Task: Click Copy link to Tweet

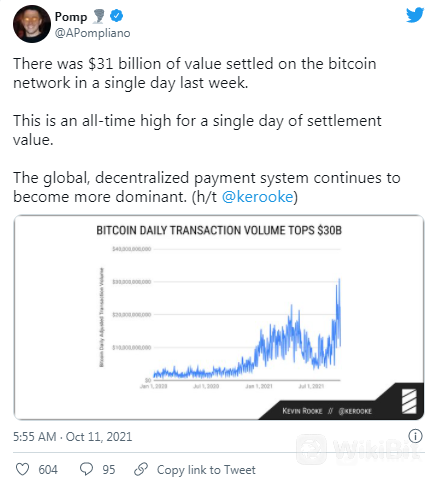Action: 206,470
